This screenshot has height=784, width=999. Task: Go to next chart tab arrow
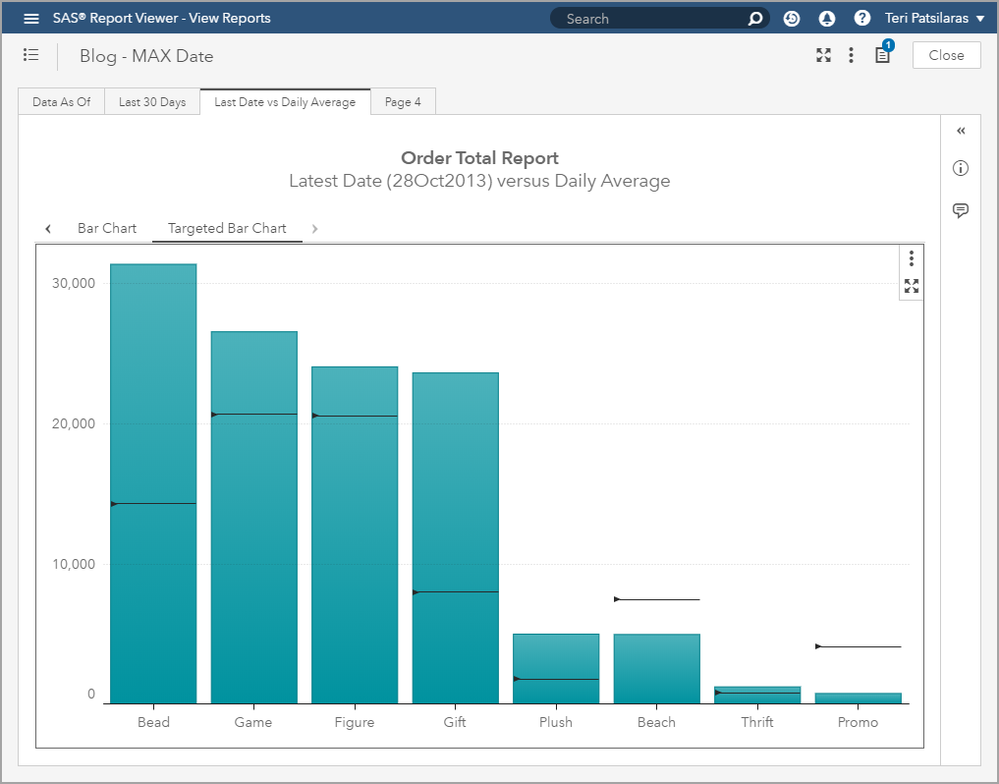point(315,229)
